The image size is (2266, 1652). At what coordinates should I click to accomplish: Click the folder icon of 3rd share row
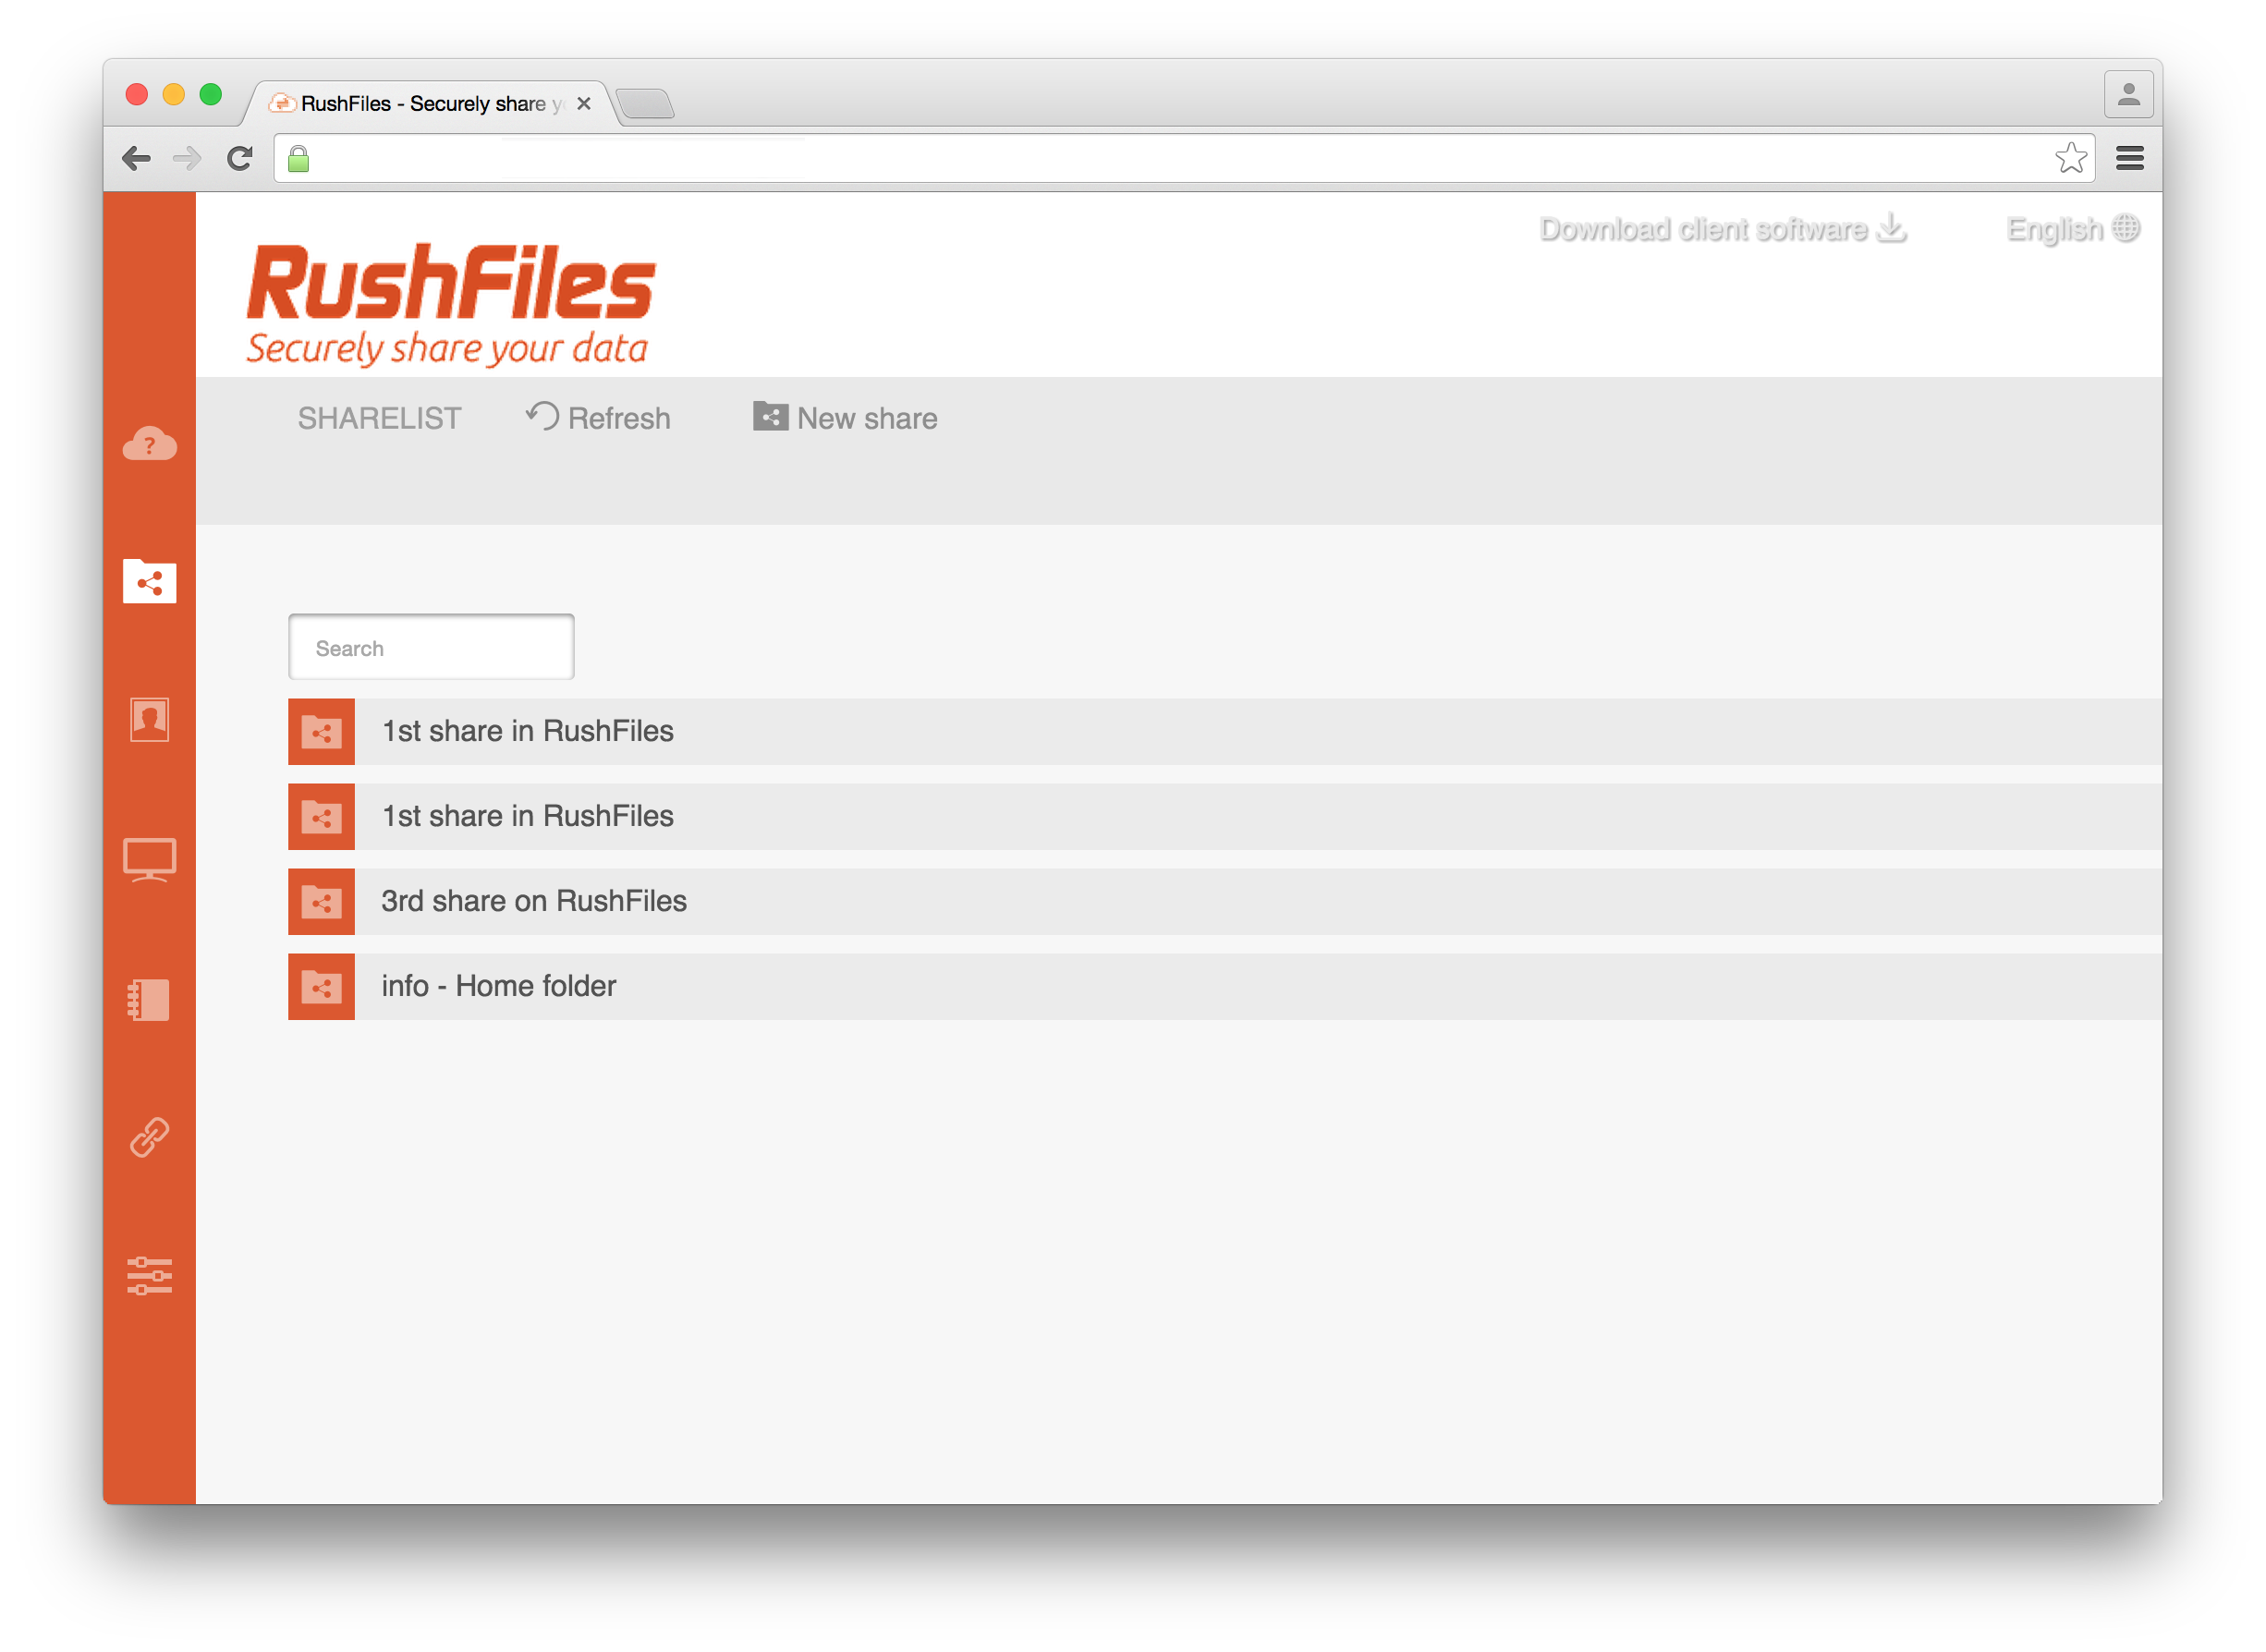(x=321, y=901)
